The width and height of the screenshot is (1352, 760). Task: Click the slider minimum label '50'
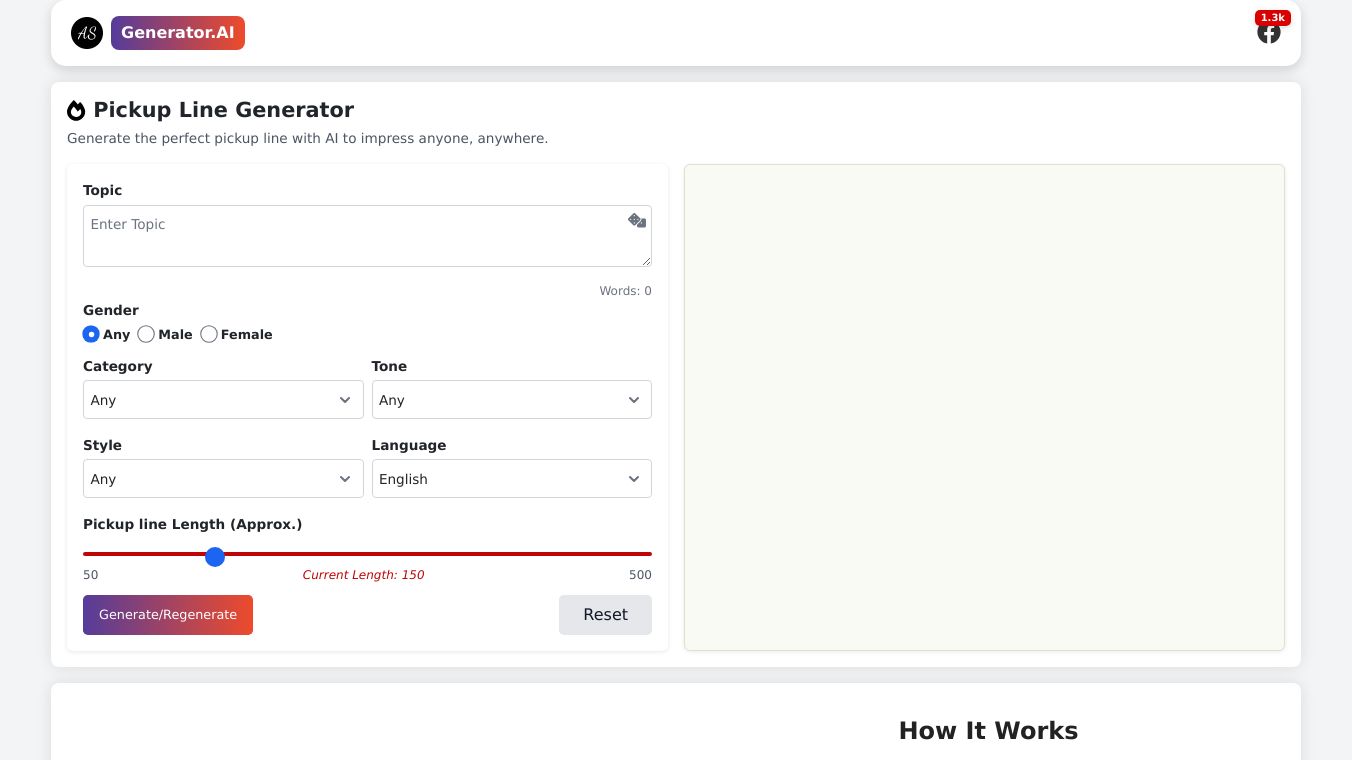tap(91, 575)
